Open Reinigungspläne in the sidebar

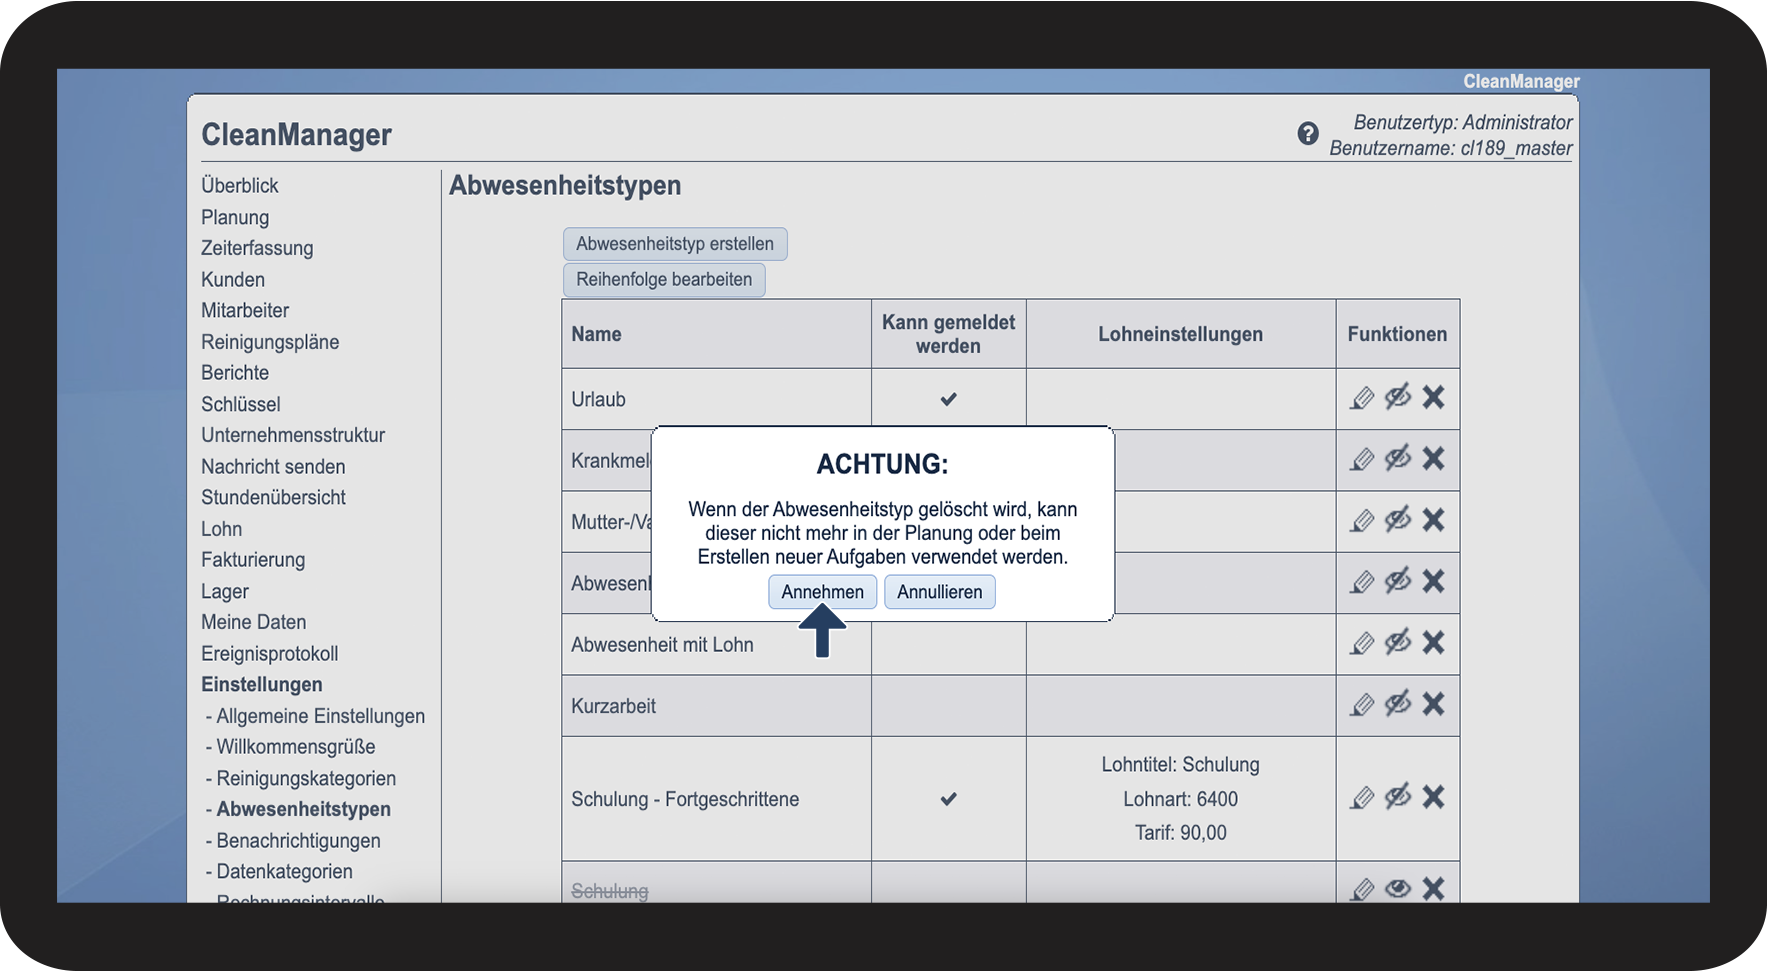(270, 342)
